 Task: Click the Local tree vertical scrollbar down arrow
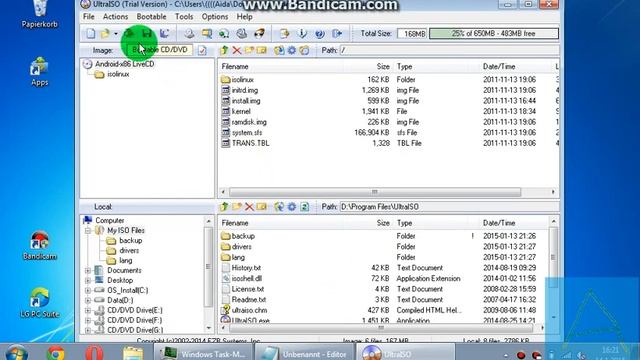pos(209,328)
